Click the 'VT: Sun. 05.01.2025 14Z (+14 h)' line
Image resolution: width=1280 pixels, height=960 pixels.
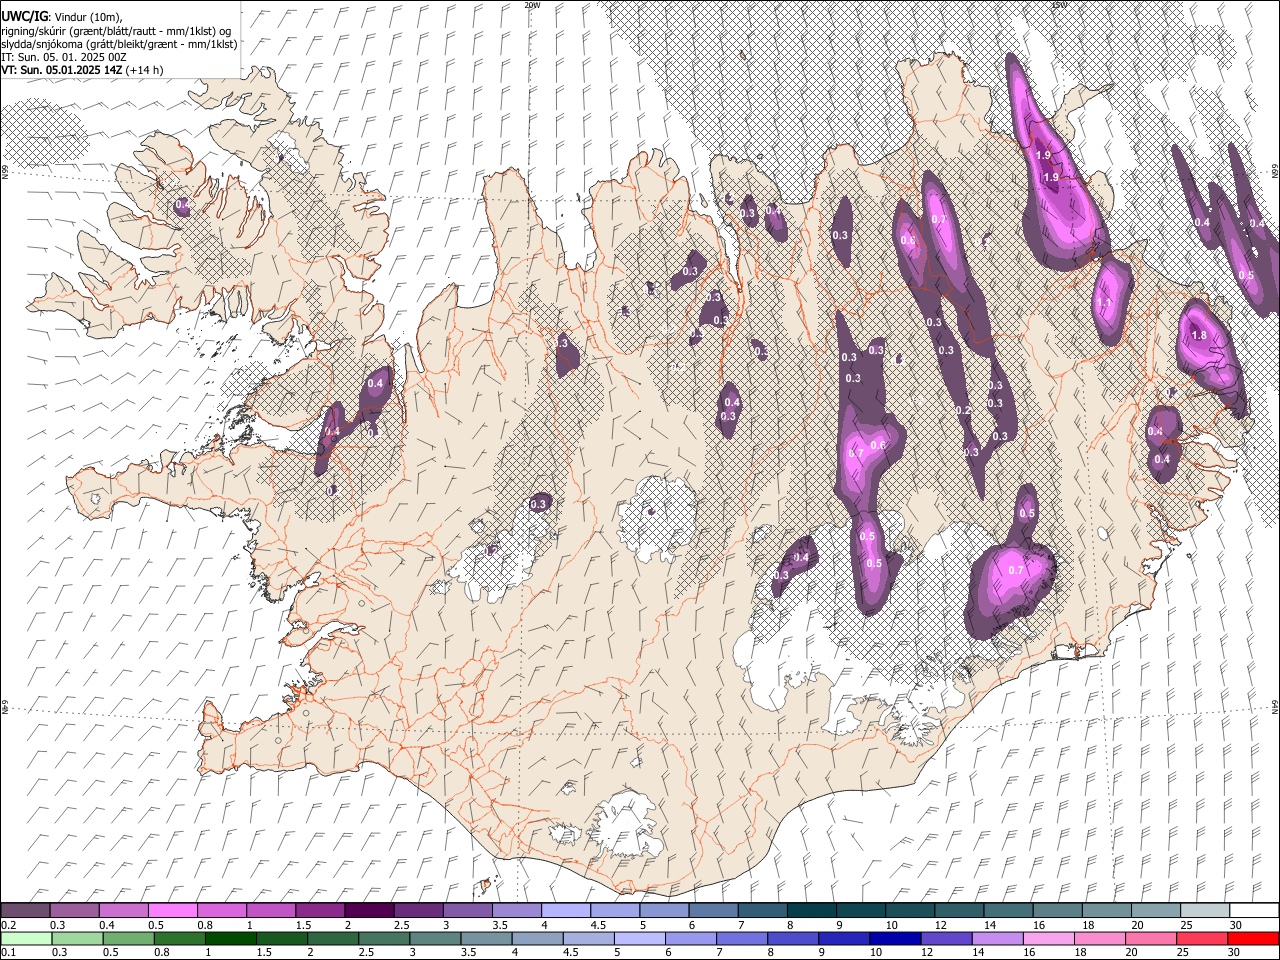(82, 70)
